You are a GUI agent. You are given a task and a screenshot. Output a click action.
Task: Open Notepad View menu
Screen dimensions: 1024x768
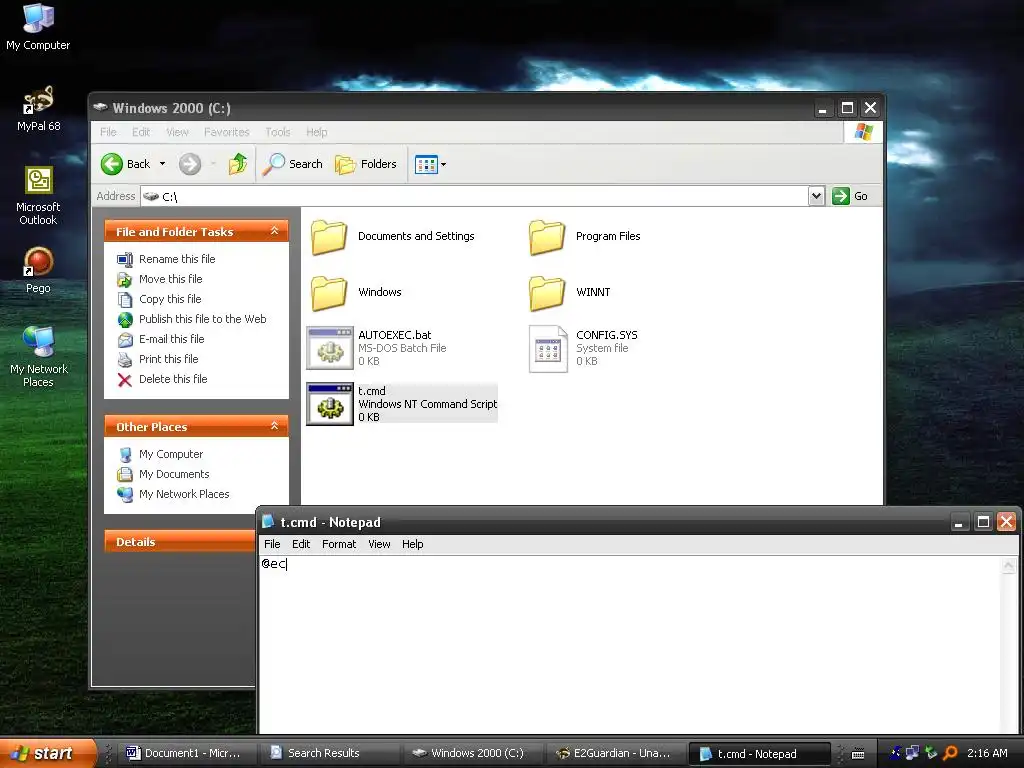click(379, 544)
